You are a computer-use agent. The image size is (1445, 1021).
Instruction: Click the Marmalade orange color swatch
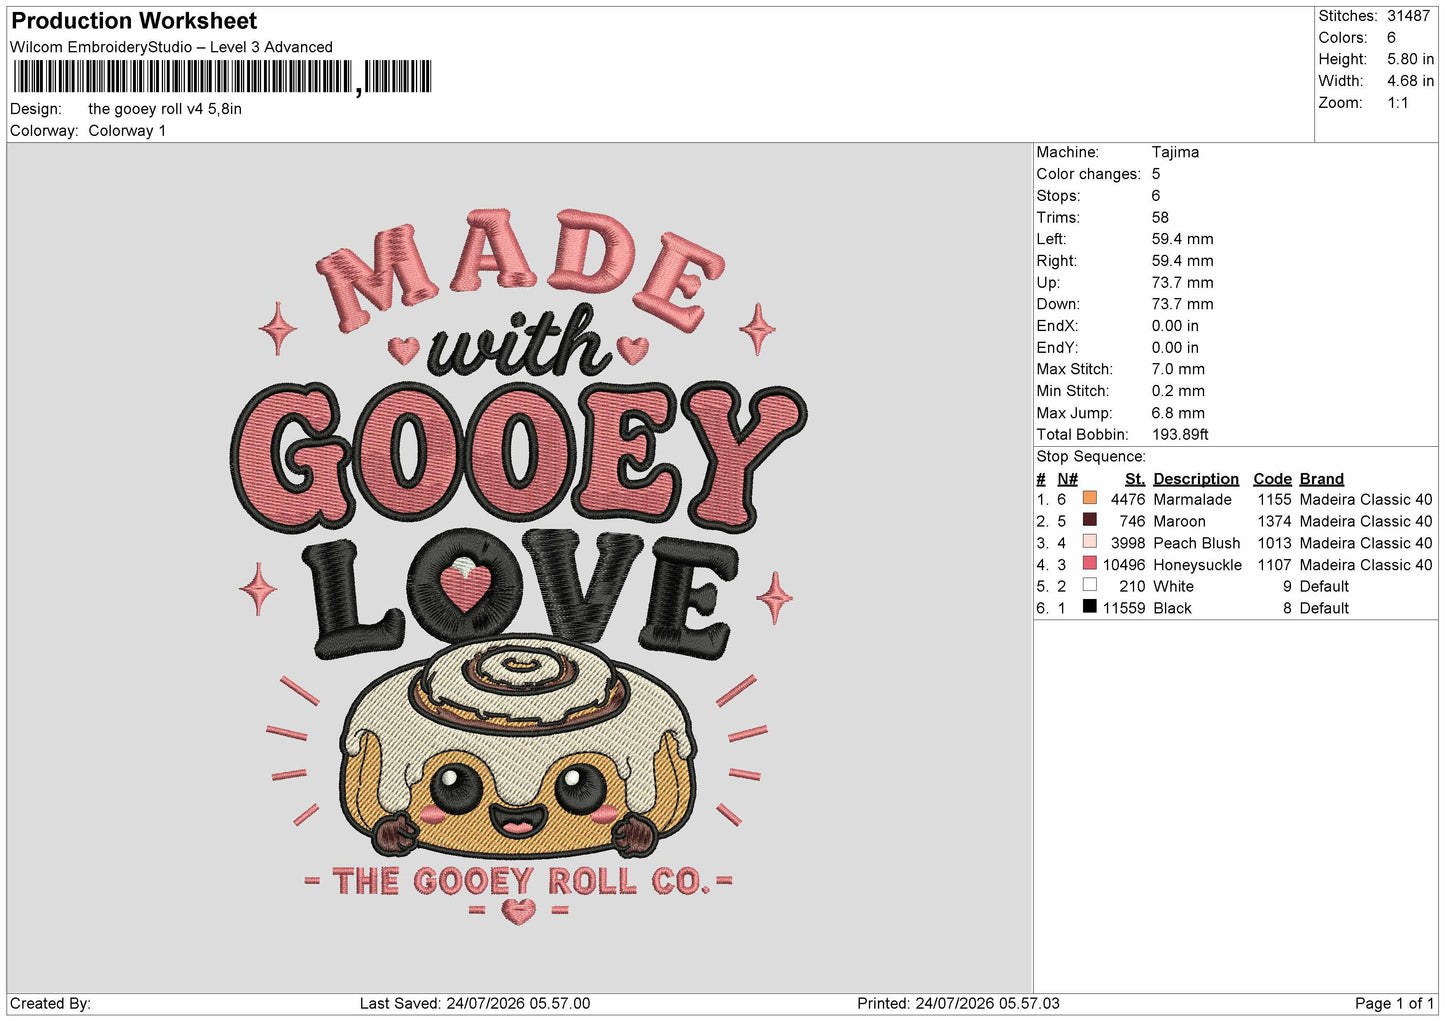tap(1090, 498)
